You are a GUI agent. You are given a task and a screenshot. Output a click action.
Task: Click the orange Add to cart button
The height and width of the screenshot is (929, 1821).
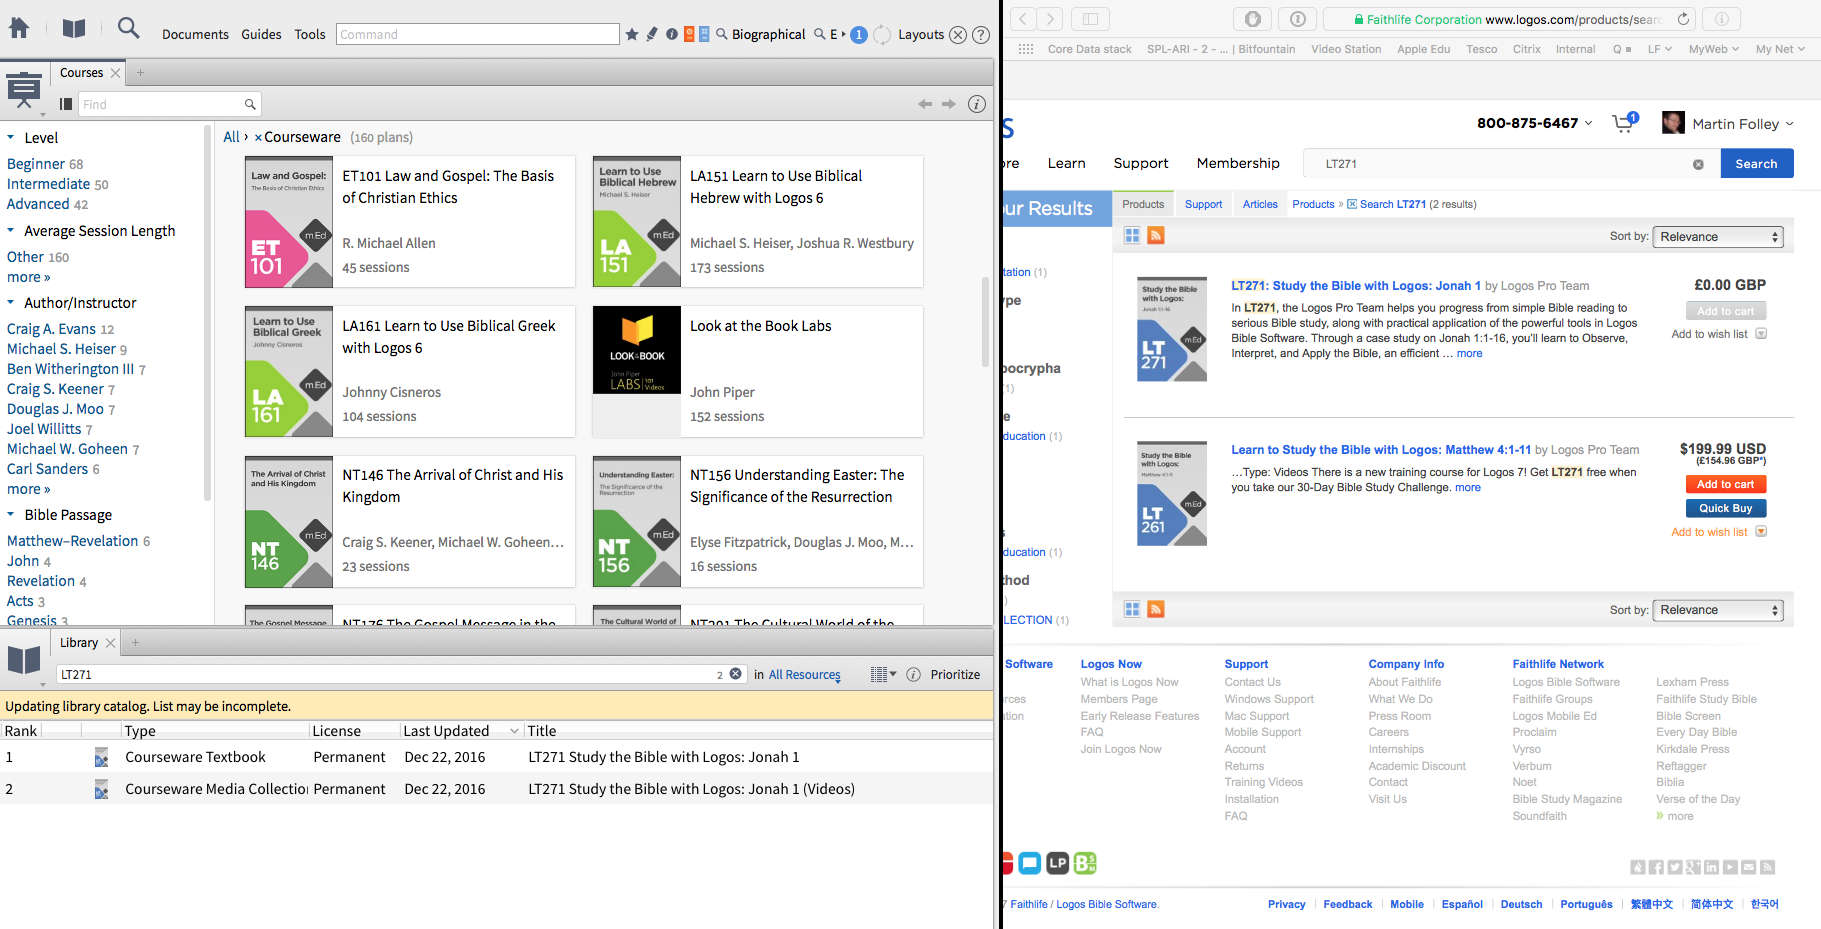tap(1726, 484)
